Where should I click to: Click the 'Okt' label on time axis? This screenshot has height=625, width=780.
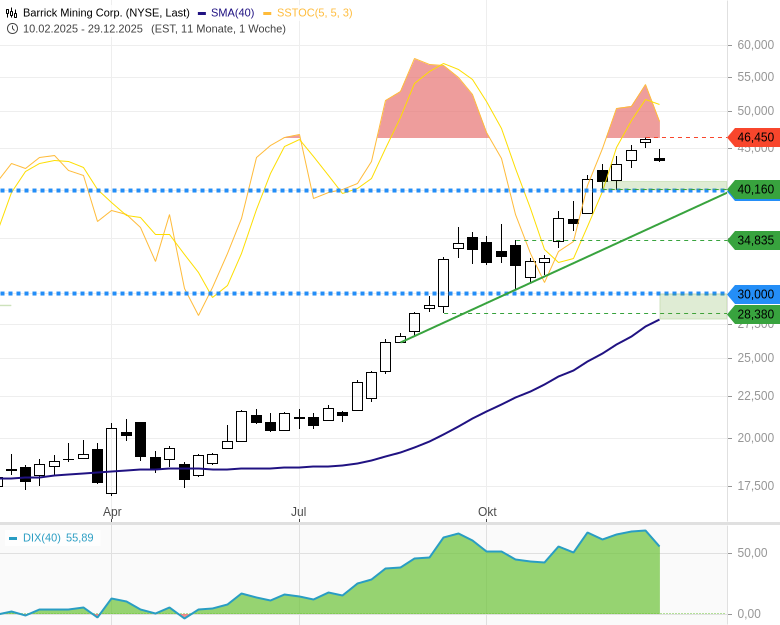pyautogui.click(x=487, y=512)
